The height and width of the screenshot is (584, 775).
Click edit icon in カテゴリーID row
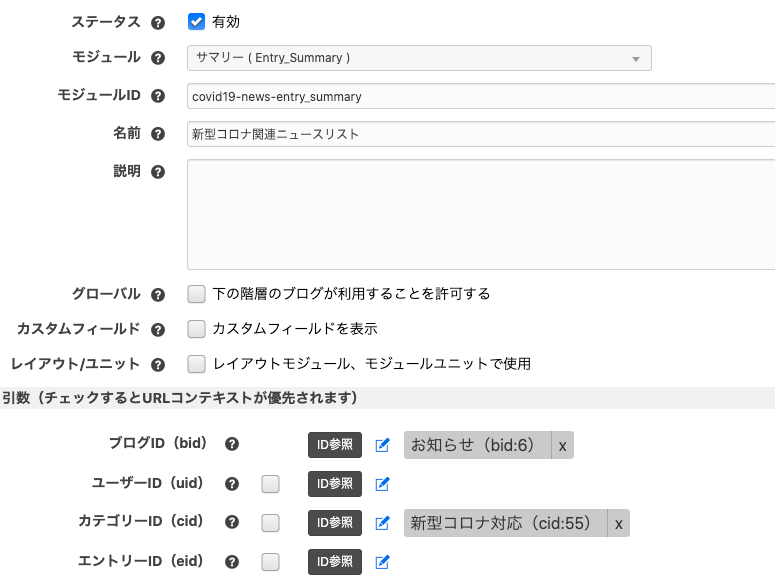coord(381,523)
